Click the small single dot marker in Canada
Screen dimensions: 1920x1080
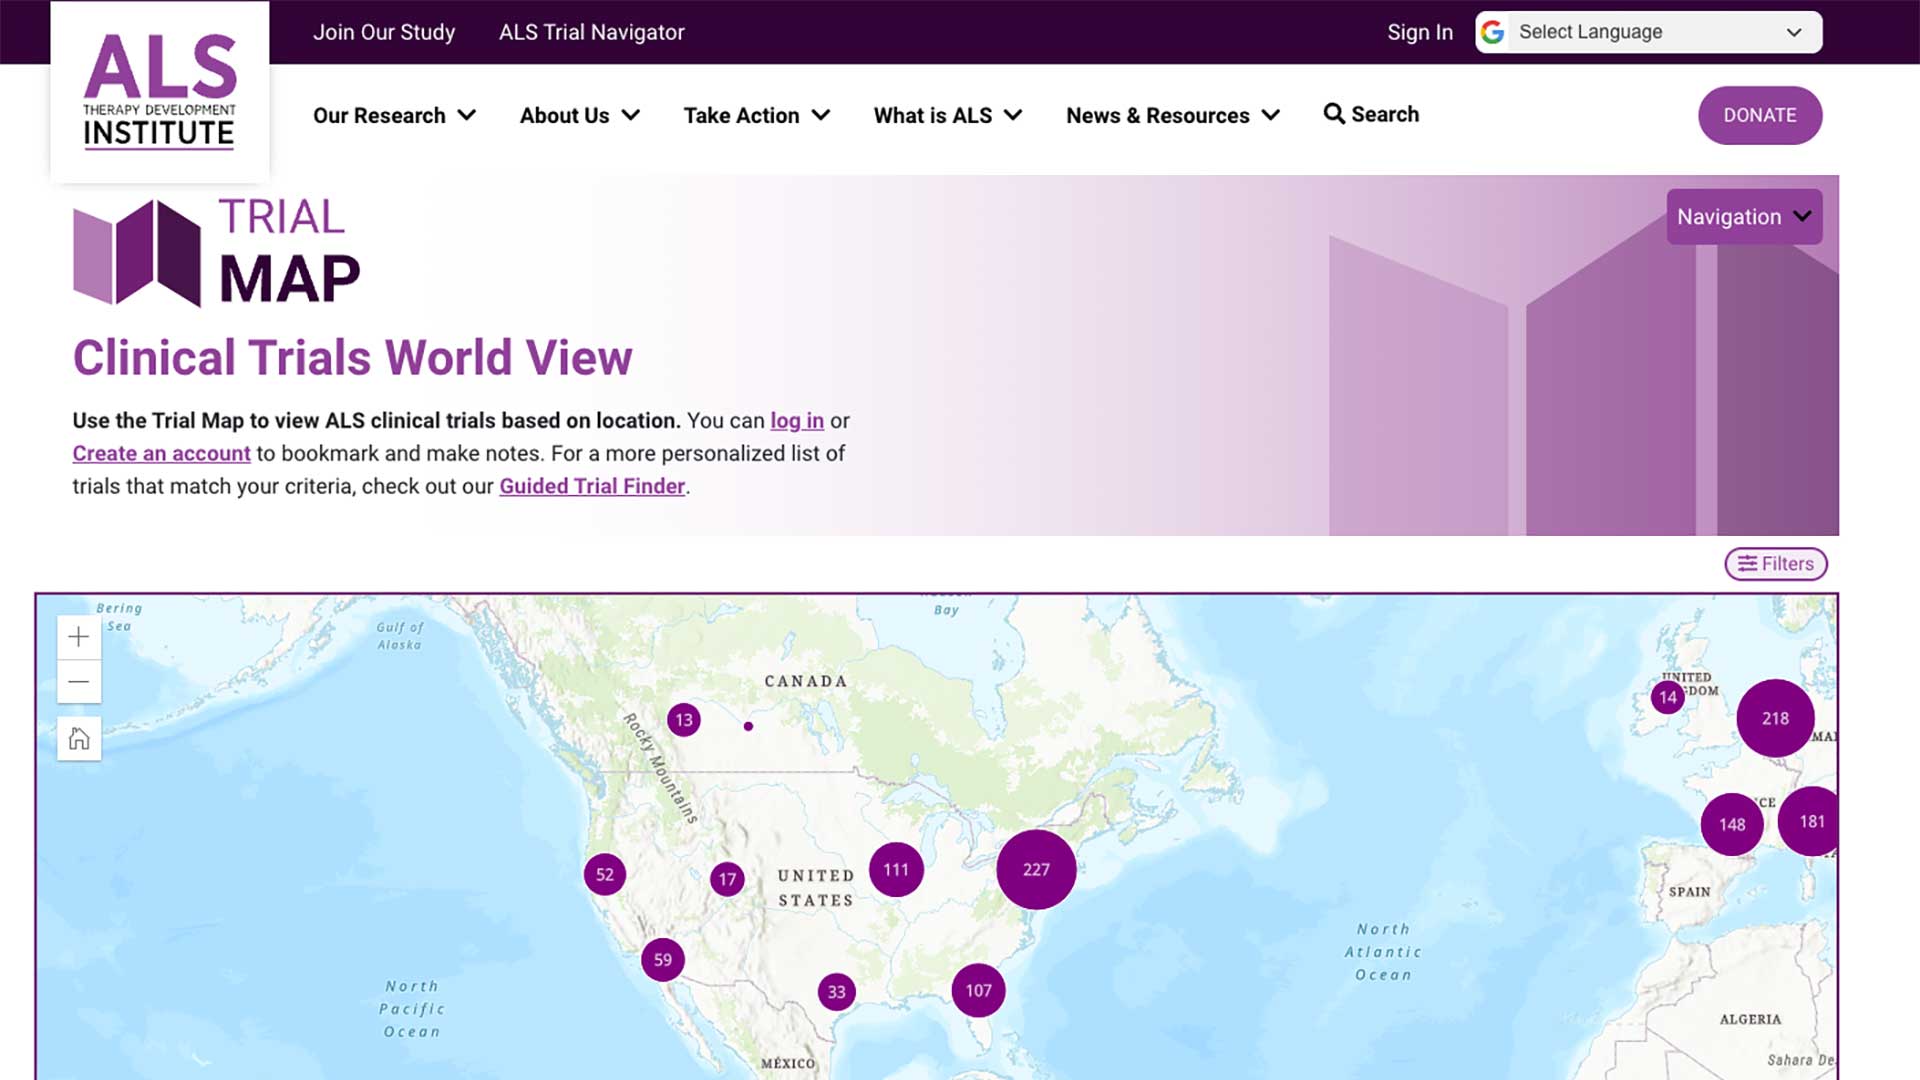(x=748, y=726)
